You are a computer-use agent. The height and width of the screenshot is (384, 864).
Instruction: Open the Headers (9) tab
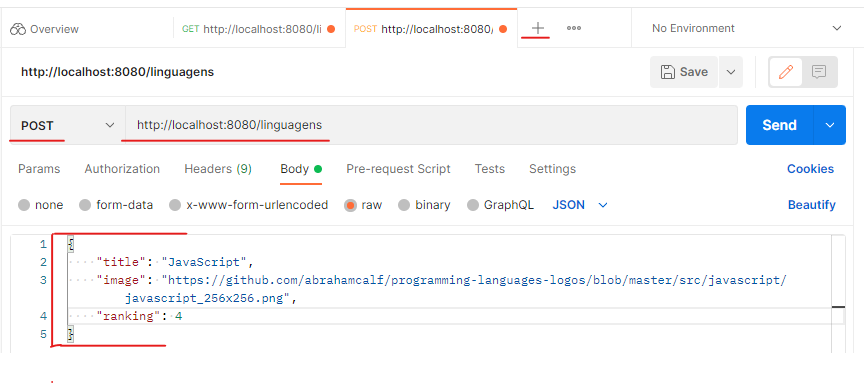[218, 169]
